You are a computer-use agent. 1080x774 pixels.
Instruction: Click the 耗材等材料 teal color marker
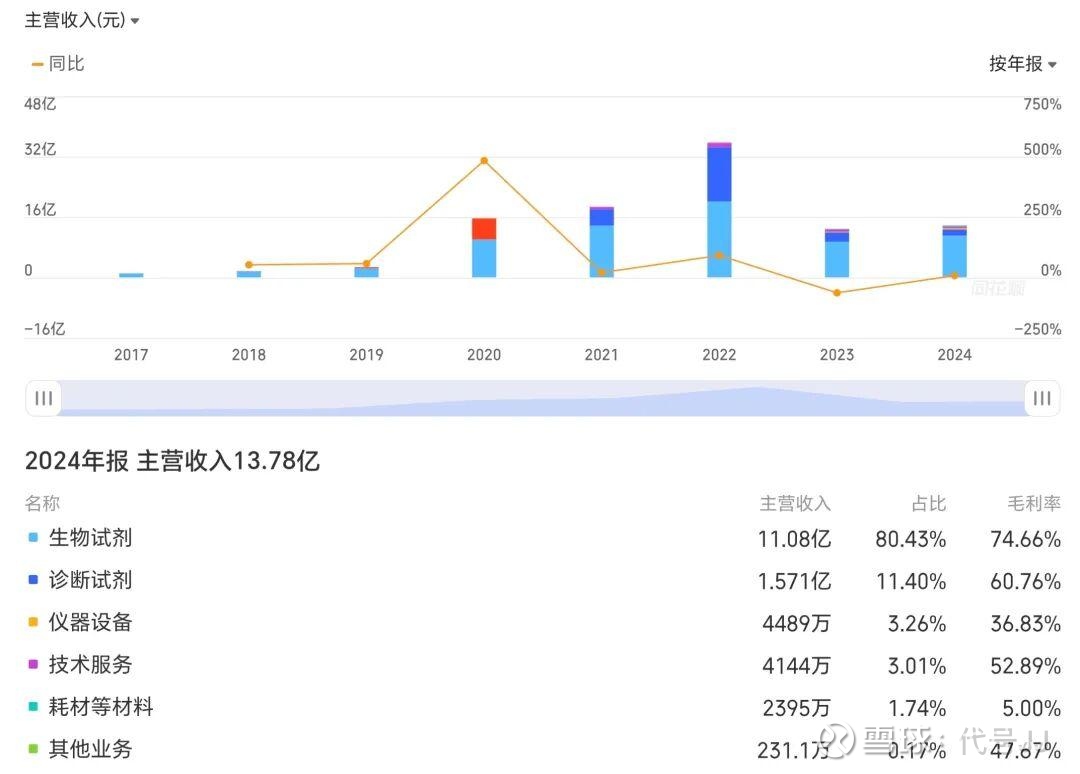coord(33,707)
